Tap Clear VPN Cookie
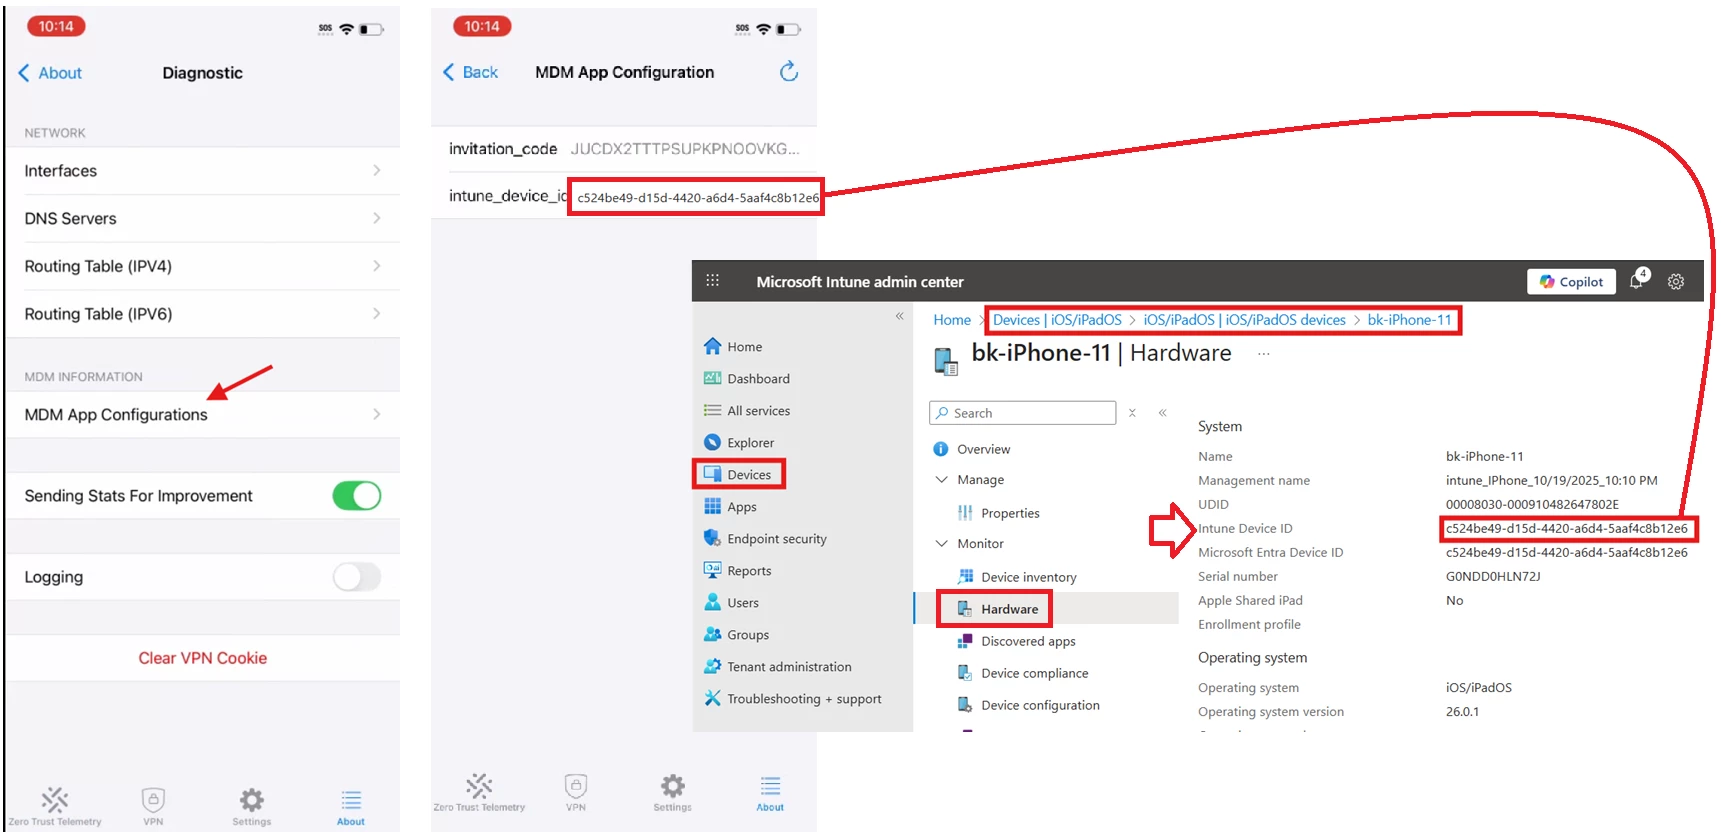Image resolution: width=1722 pixels, height=832 pixels. click(202, 658)
